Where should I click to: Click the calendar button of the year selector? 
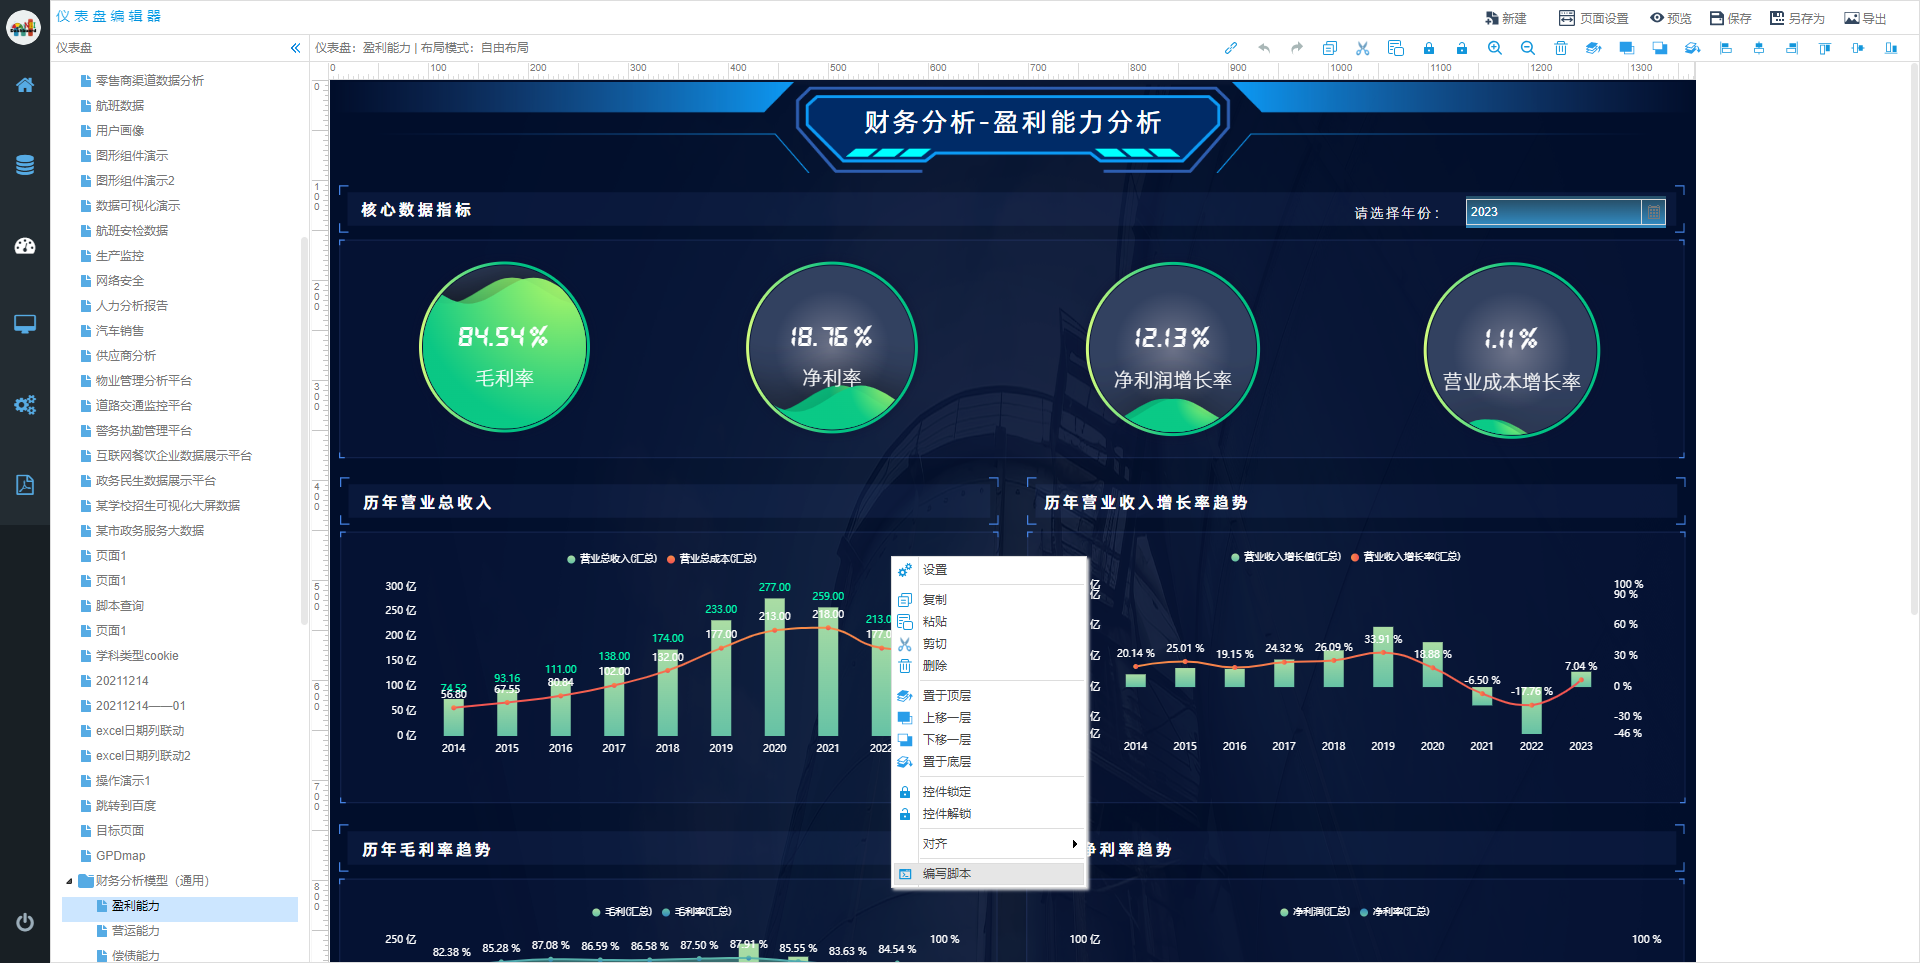(x=1653, y=212)
